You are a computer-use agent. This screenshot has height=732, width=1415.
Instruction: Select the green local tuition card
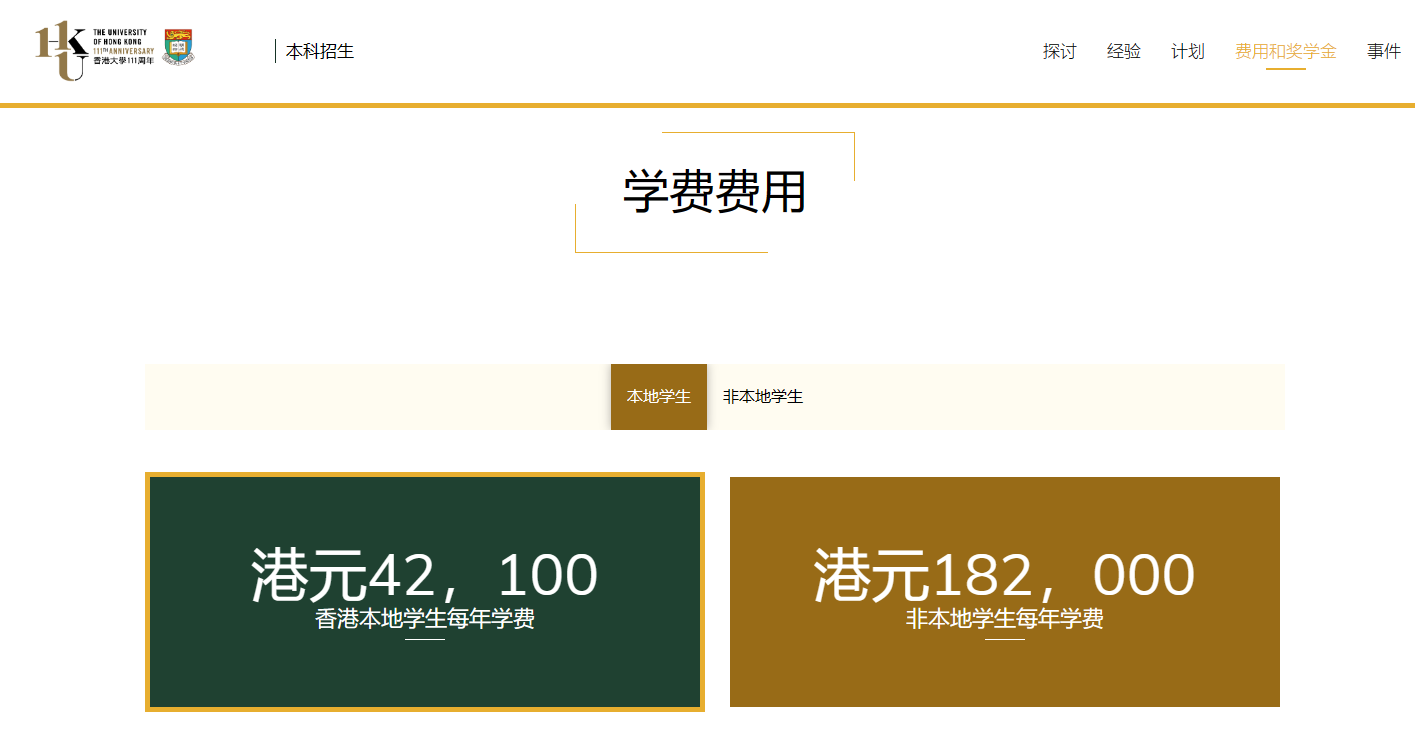tap(425, 670)
